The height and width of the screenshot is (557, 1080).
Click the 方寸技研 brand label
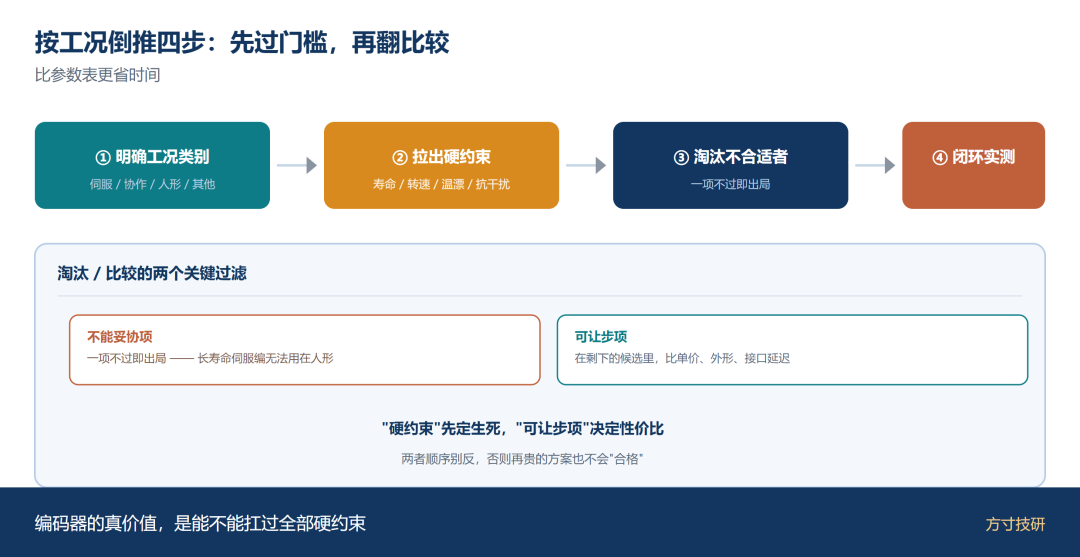1015,525
